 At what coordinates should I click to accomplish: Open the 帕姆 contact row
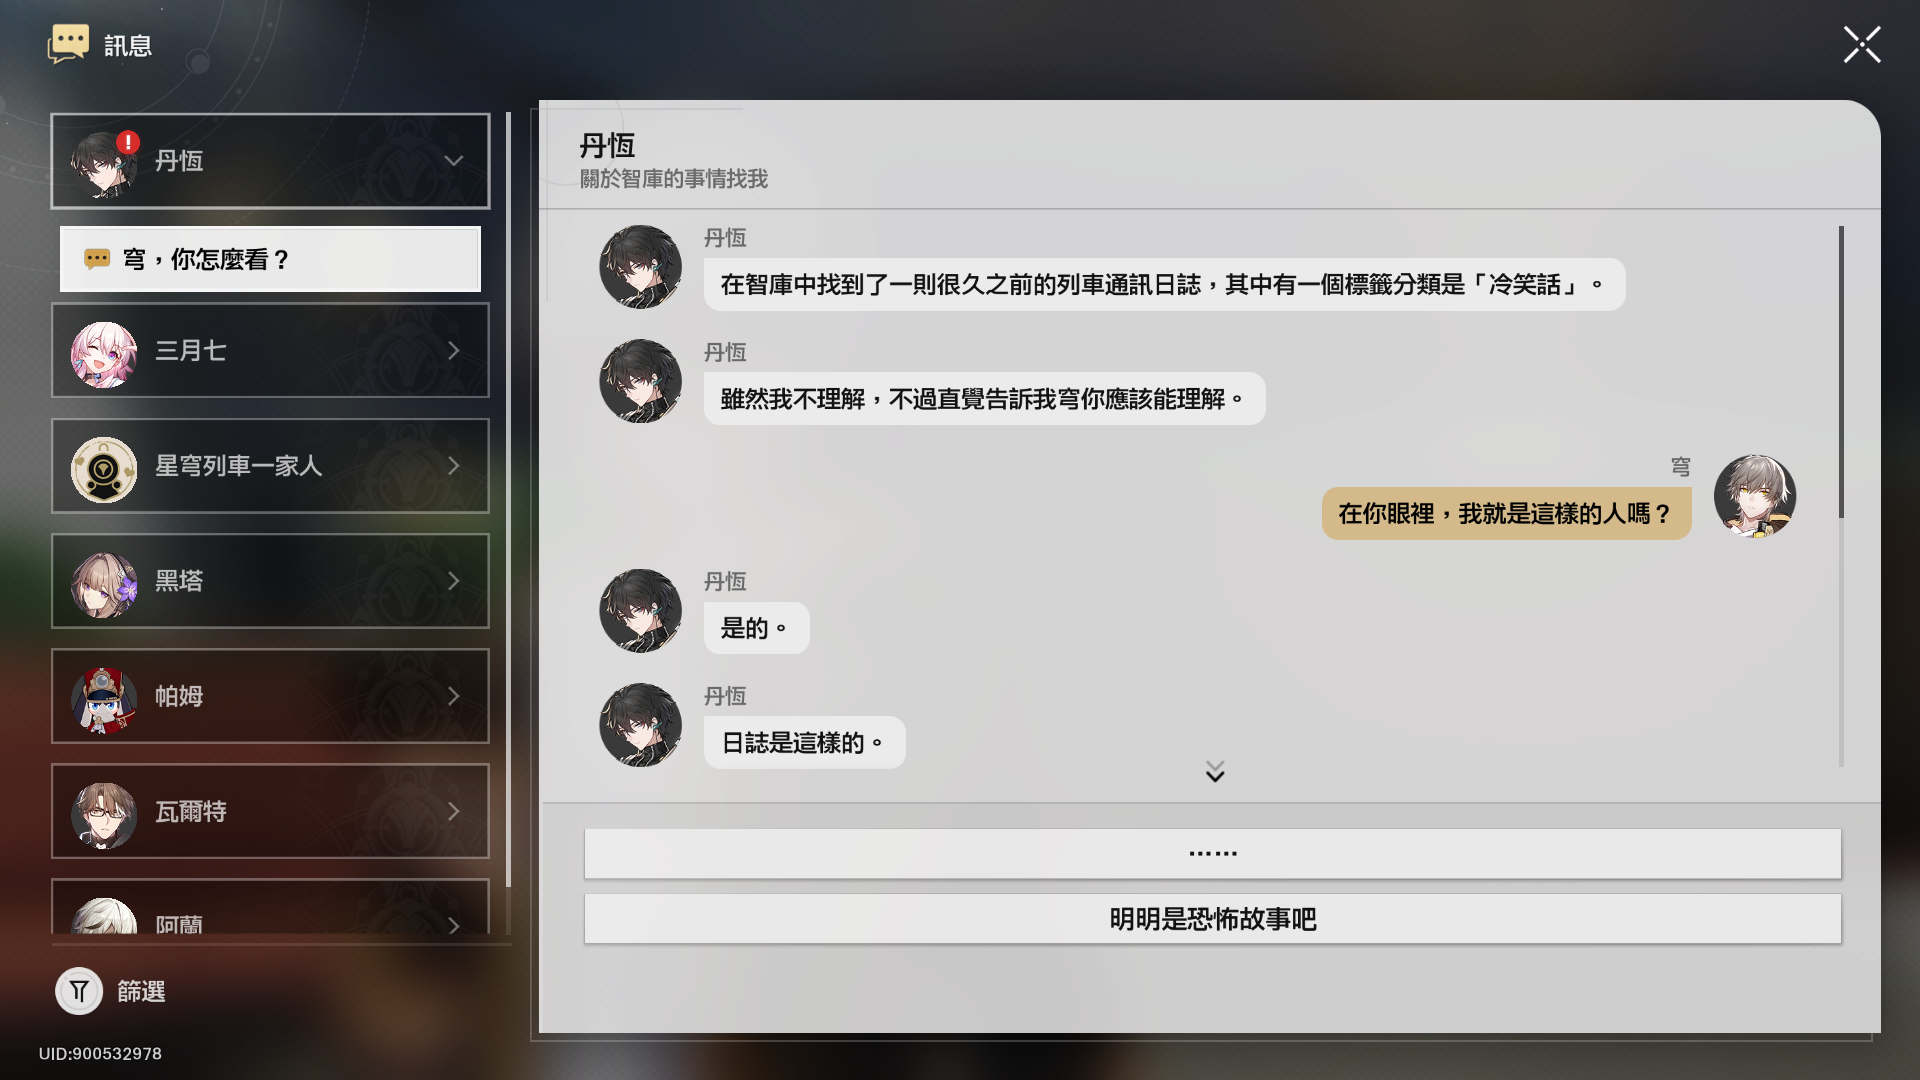click(270, 696)
